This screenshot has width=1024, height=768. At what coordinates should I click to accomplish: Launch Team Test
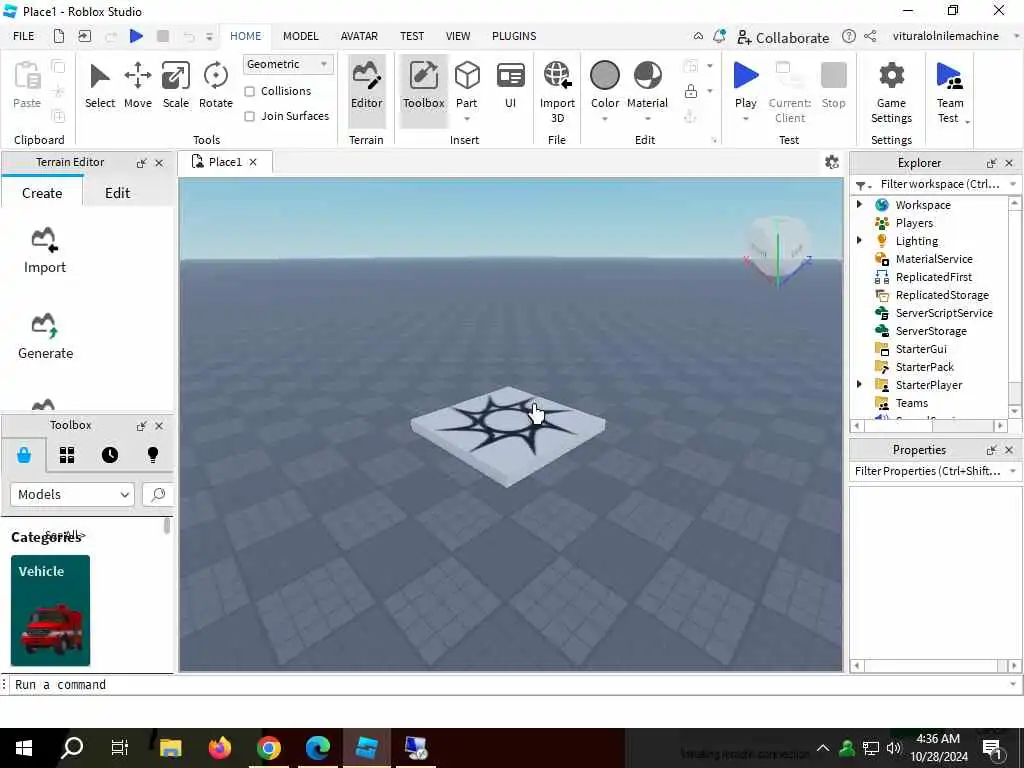point(950,91)
